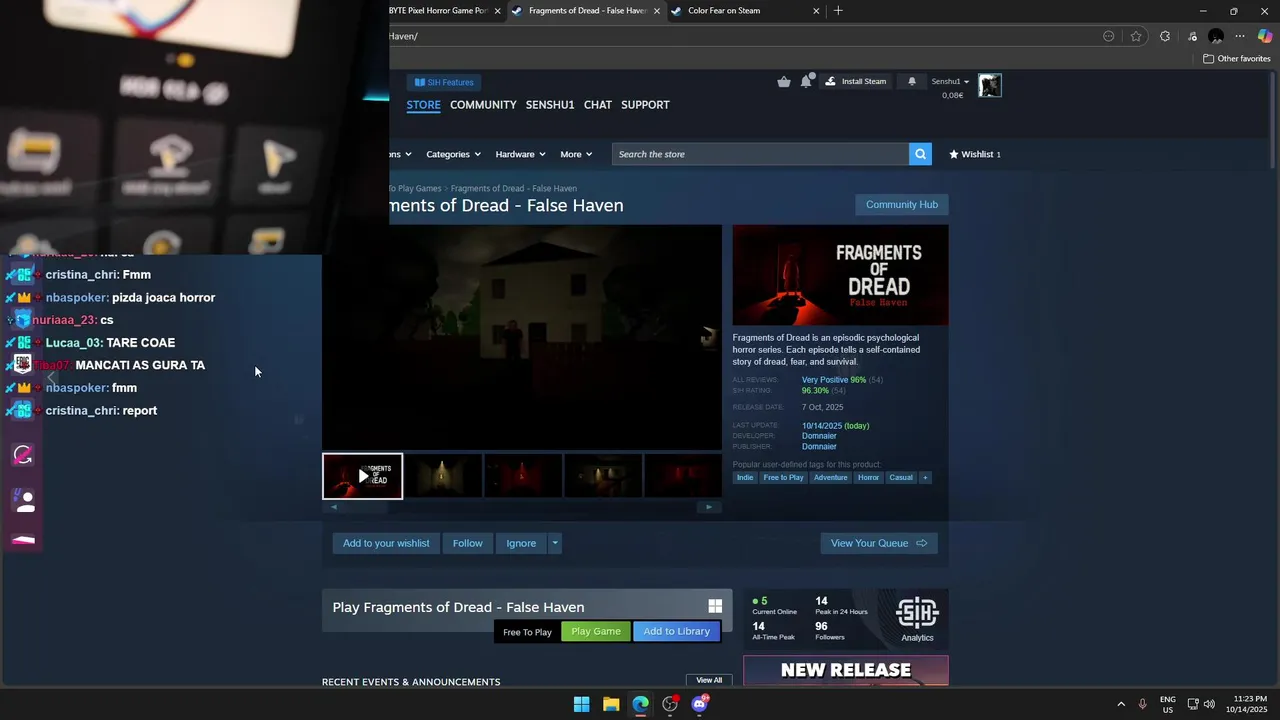Click the Windows platform icon in Play section

click(715, 606)
